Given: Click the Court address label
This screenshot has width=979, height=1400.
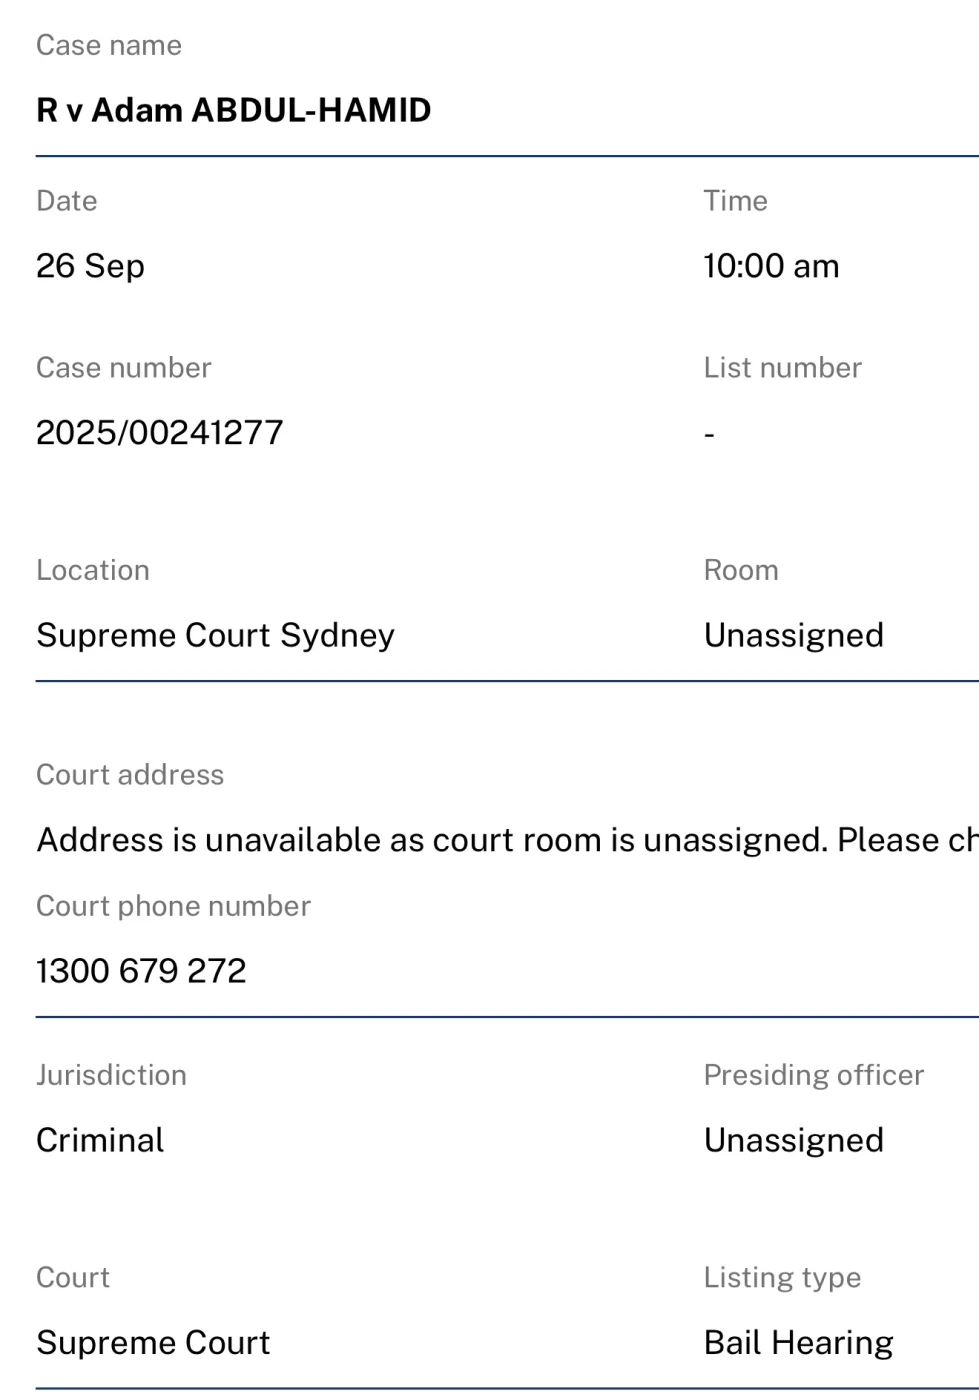Looking at the screenshot, I should (130, 775).
